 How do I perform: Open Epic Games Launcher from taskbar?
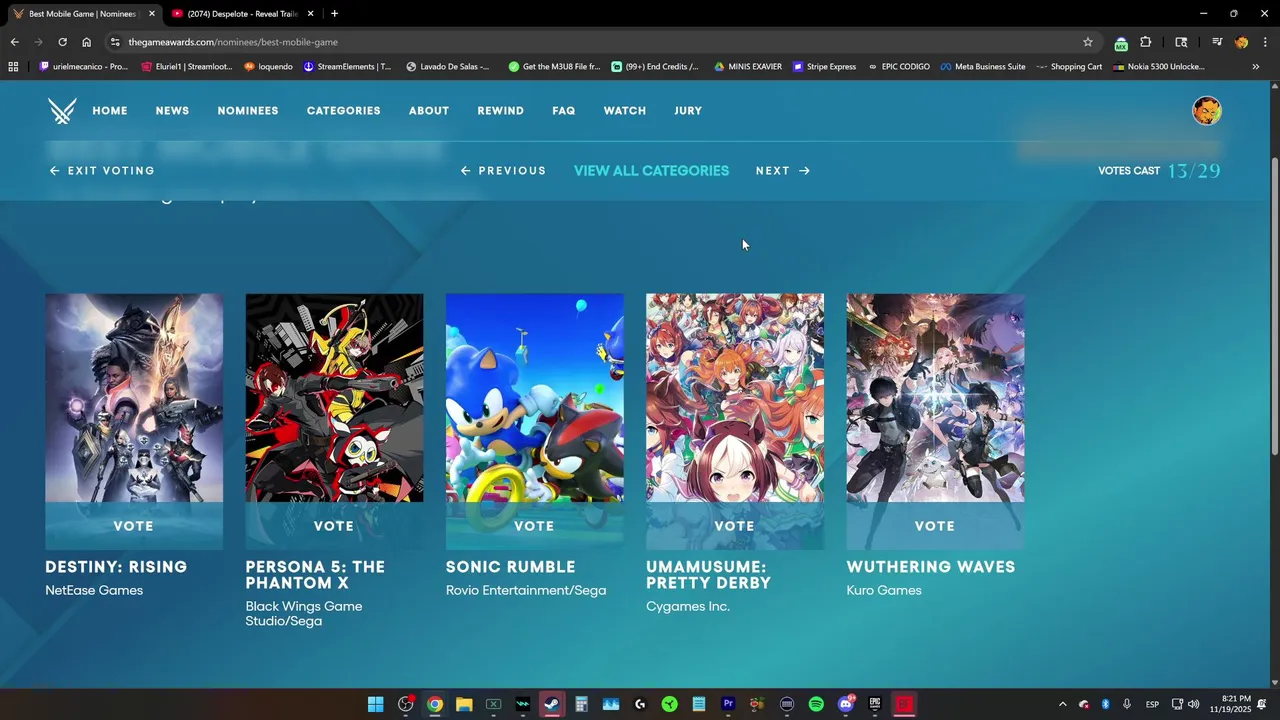[875, 704]
